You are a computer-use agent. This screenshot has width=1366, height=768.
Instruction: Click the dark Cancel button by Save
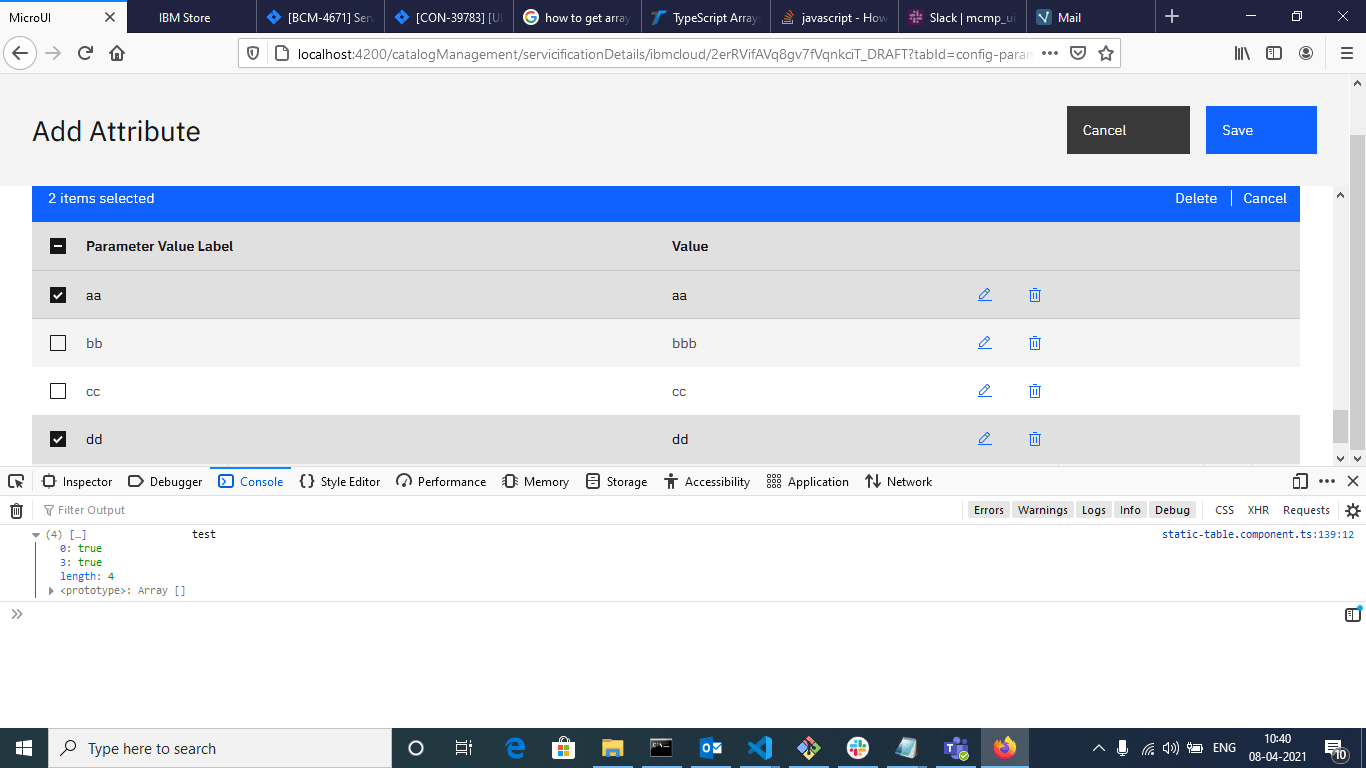point(1128,130)
